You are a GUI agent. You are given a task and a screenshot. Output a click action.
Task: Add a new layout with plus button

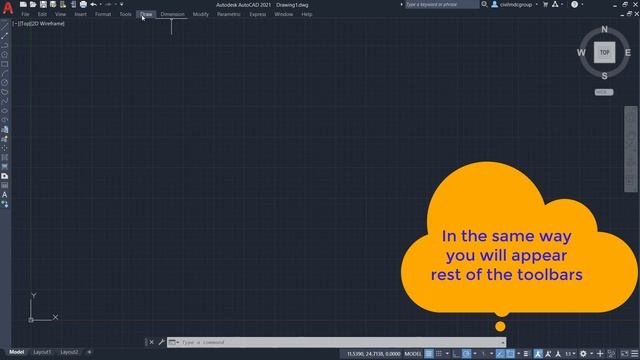(89, 352)
